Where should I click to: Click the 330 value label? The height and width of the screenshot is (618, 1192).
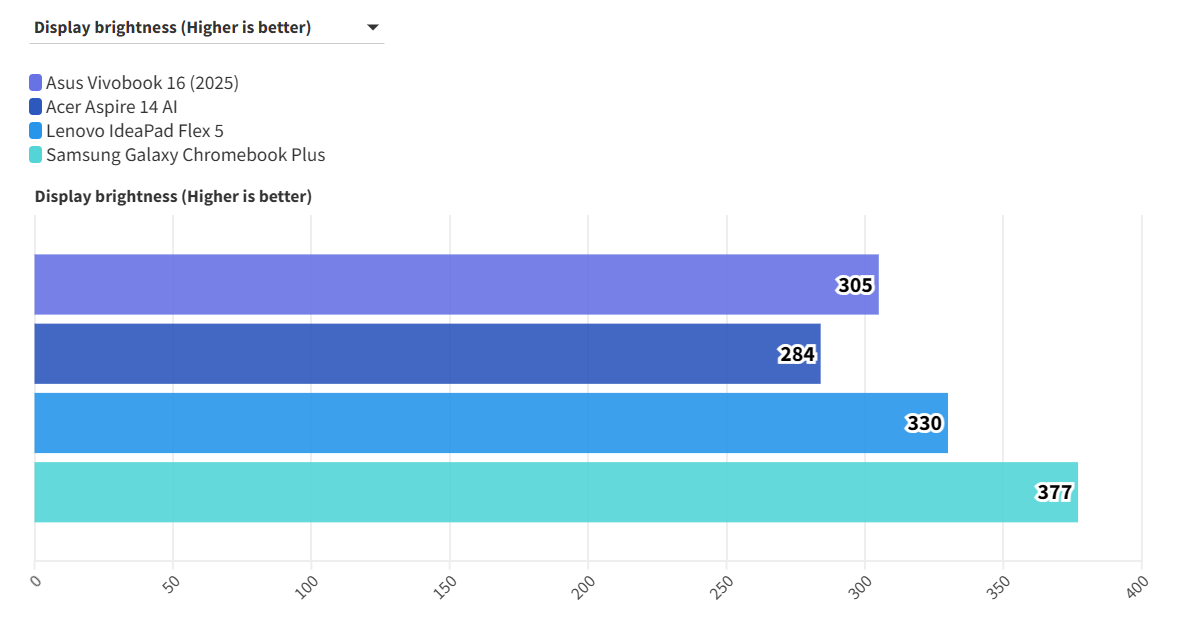924,423
